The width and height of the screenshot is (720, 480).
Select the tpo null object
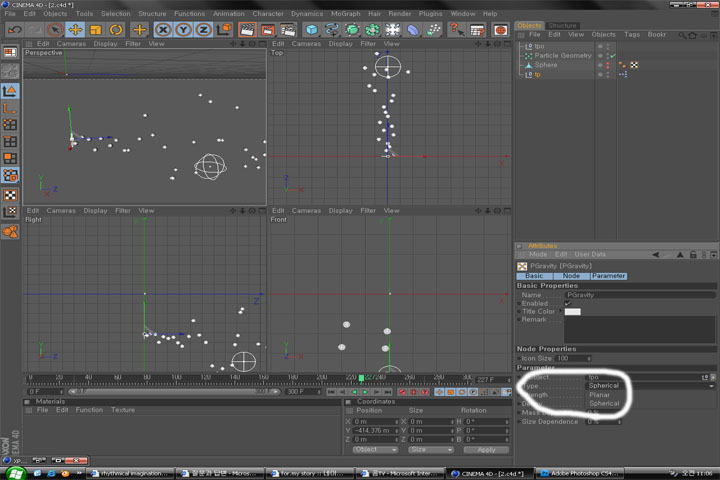(539, 46)
